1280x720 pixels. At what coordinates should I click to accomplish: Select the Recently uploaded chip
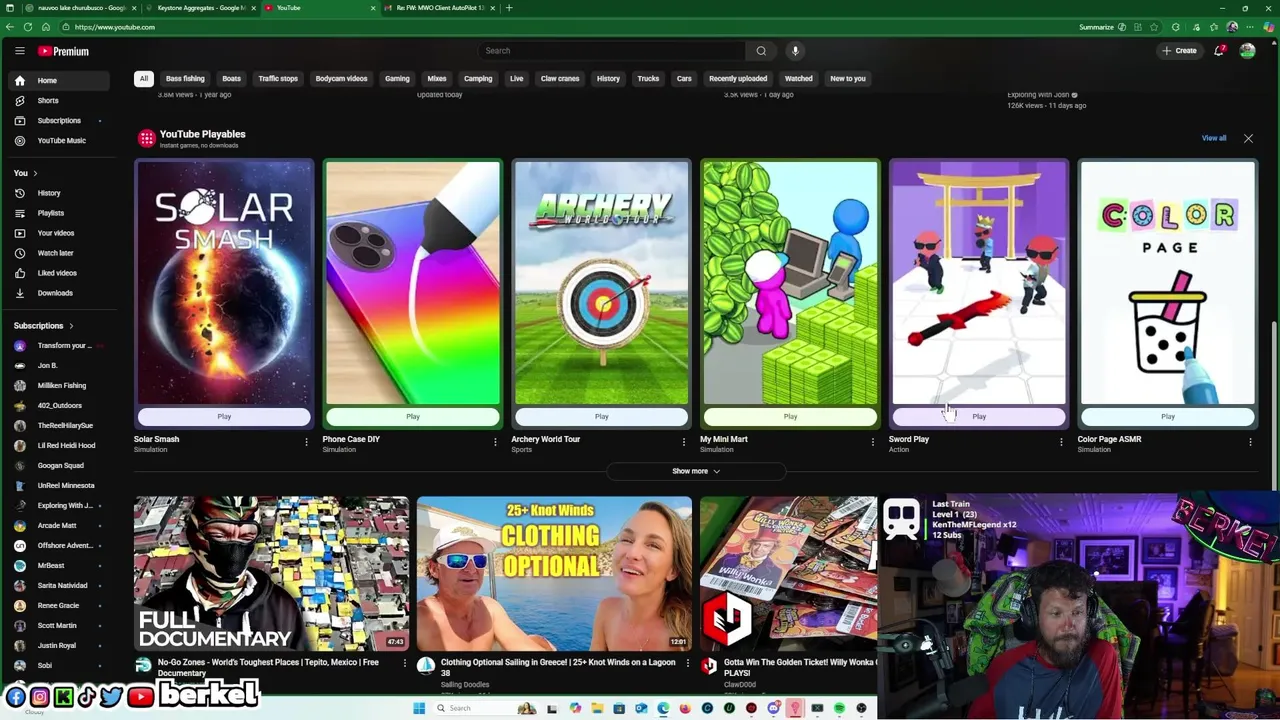[x=738, y=79]
